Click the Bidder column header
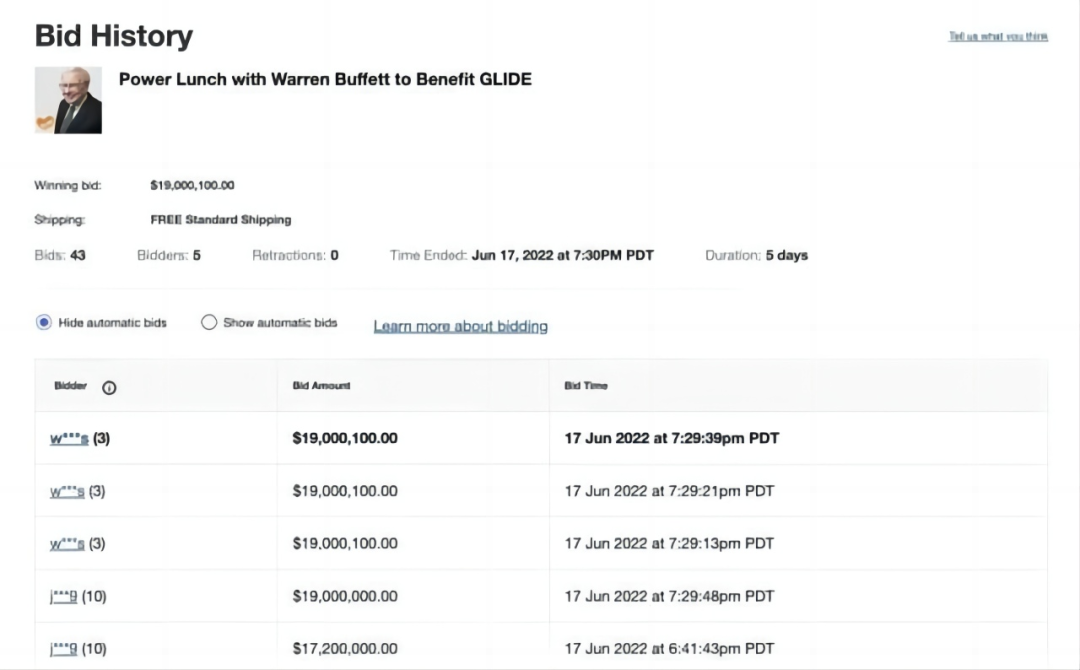The width and height of the screenshot is (1080, 670). pos(70,386)
